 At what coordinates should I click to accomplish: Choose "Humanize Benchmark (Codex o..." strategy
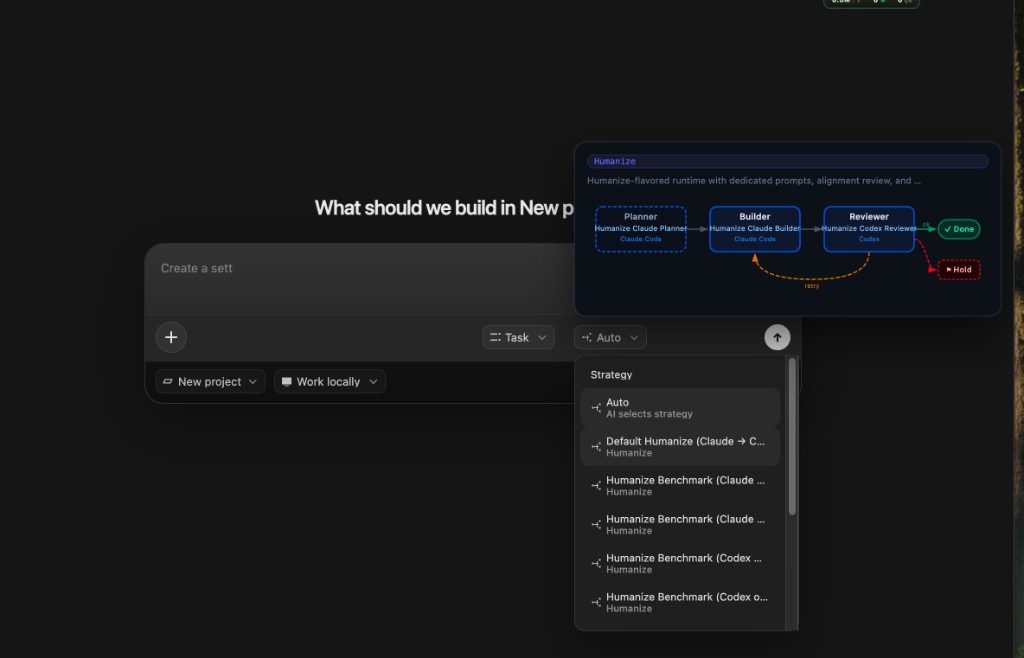coord(680,602)
